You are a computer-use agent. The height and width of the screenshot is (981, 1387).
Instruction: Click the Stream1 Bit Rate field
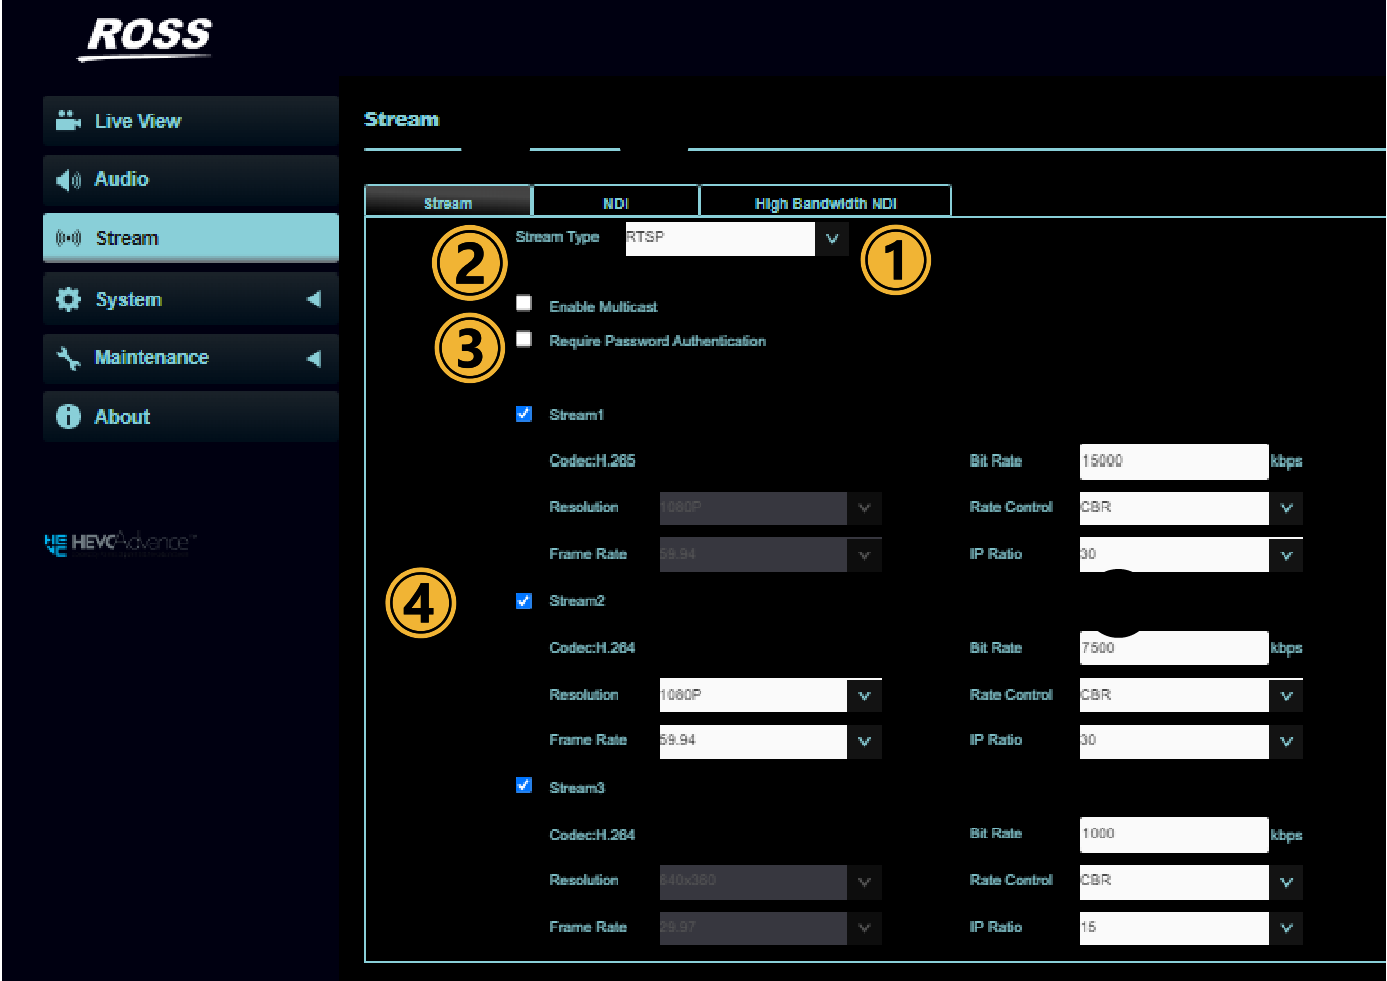click(x=1173, y=461)
